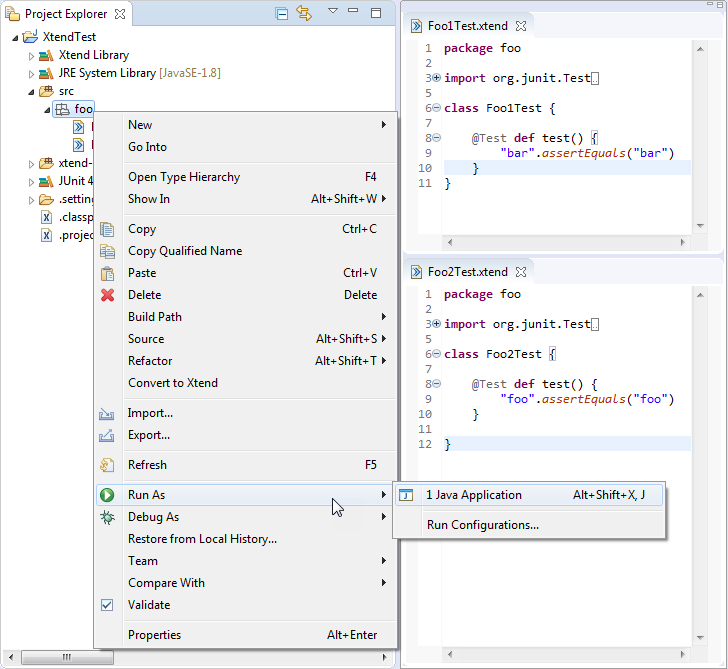This screenshot has width=728, height=669.
Task: Click the JUnit 4 library icon
Action: coord(46,182)
